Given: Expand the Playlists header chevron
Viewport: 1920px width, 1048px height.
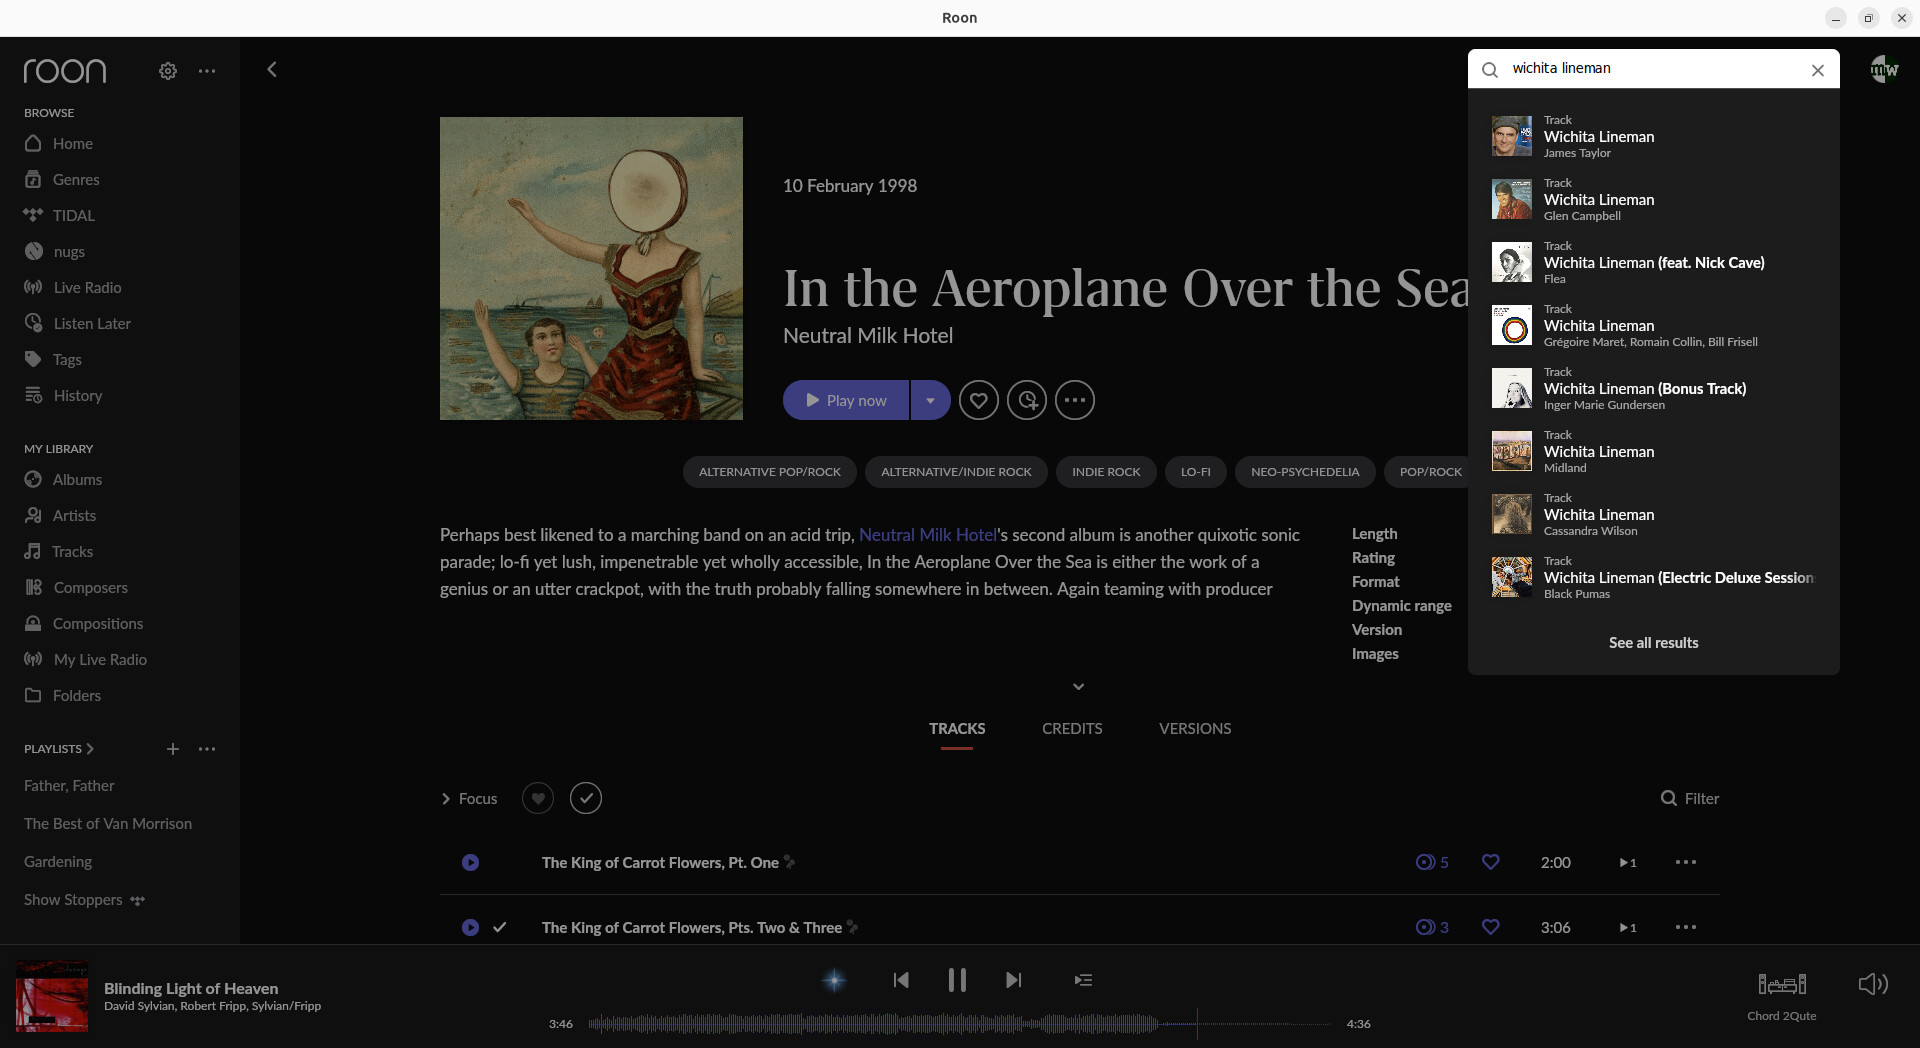Looking at the screenshot, I should (x=90, y=748).
